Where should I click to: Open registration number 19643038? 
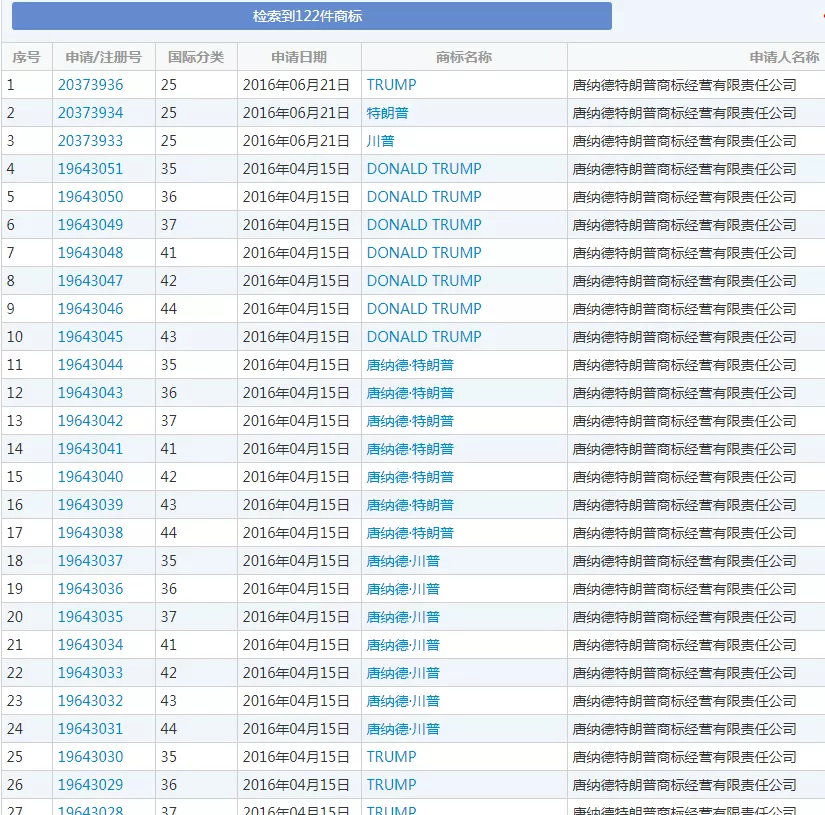(90, 533)
